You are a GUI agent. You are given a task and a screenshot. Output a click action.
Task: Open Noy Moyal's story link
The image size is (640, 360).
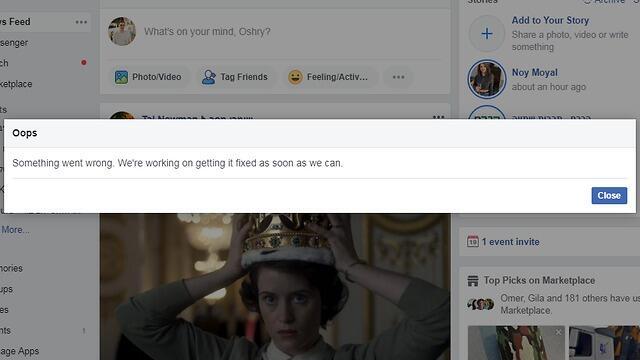click(x=534, y=73)
